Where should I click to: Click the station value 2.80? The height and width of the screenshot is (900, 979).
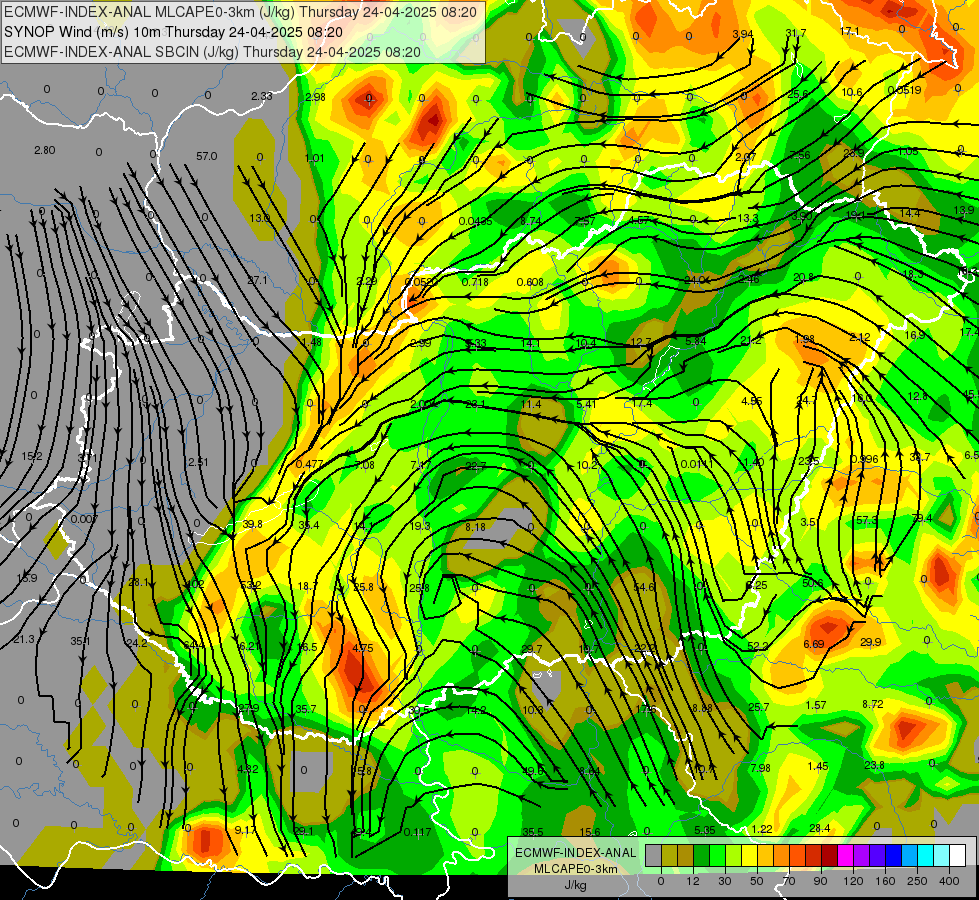point(44,150)
